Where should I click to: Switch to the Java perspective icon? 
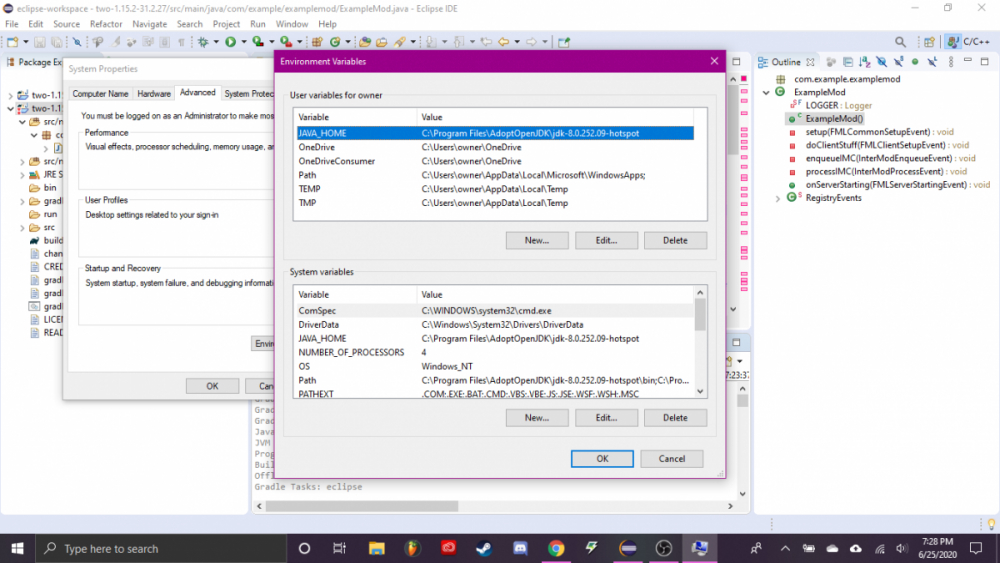[x=952, y=42]
